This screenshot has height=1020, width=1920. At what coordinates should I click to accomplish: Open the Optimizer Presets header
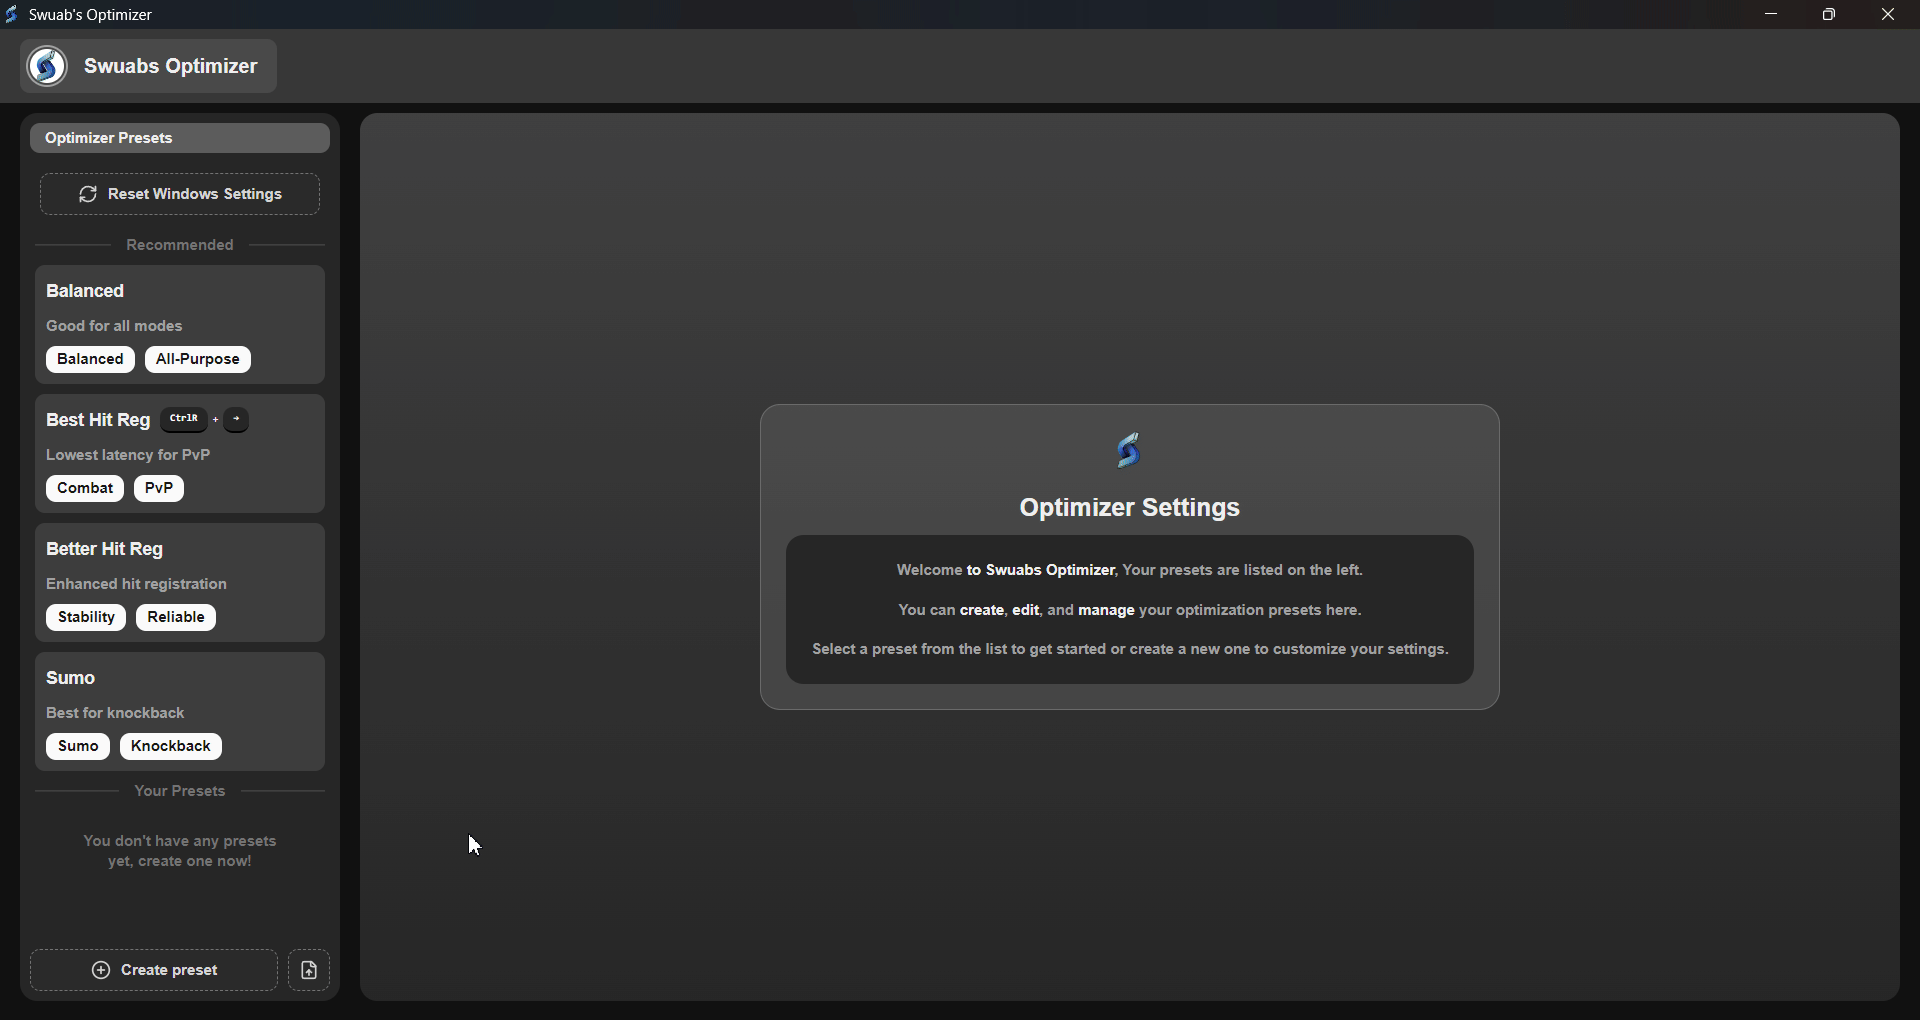[180, 138]
